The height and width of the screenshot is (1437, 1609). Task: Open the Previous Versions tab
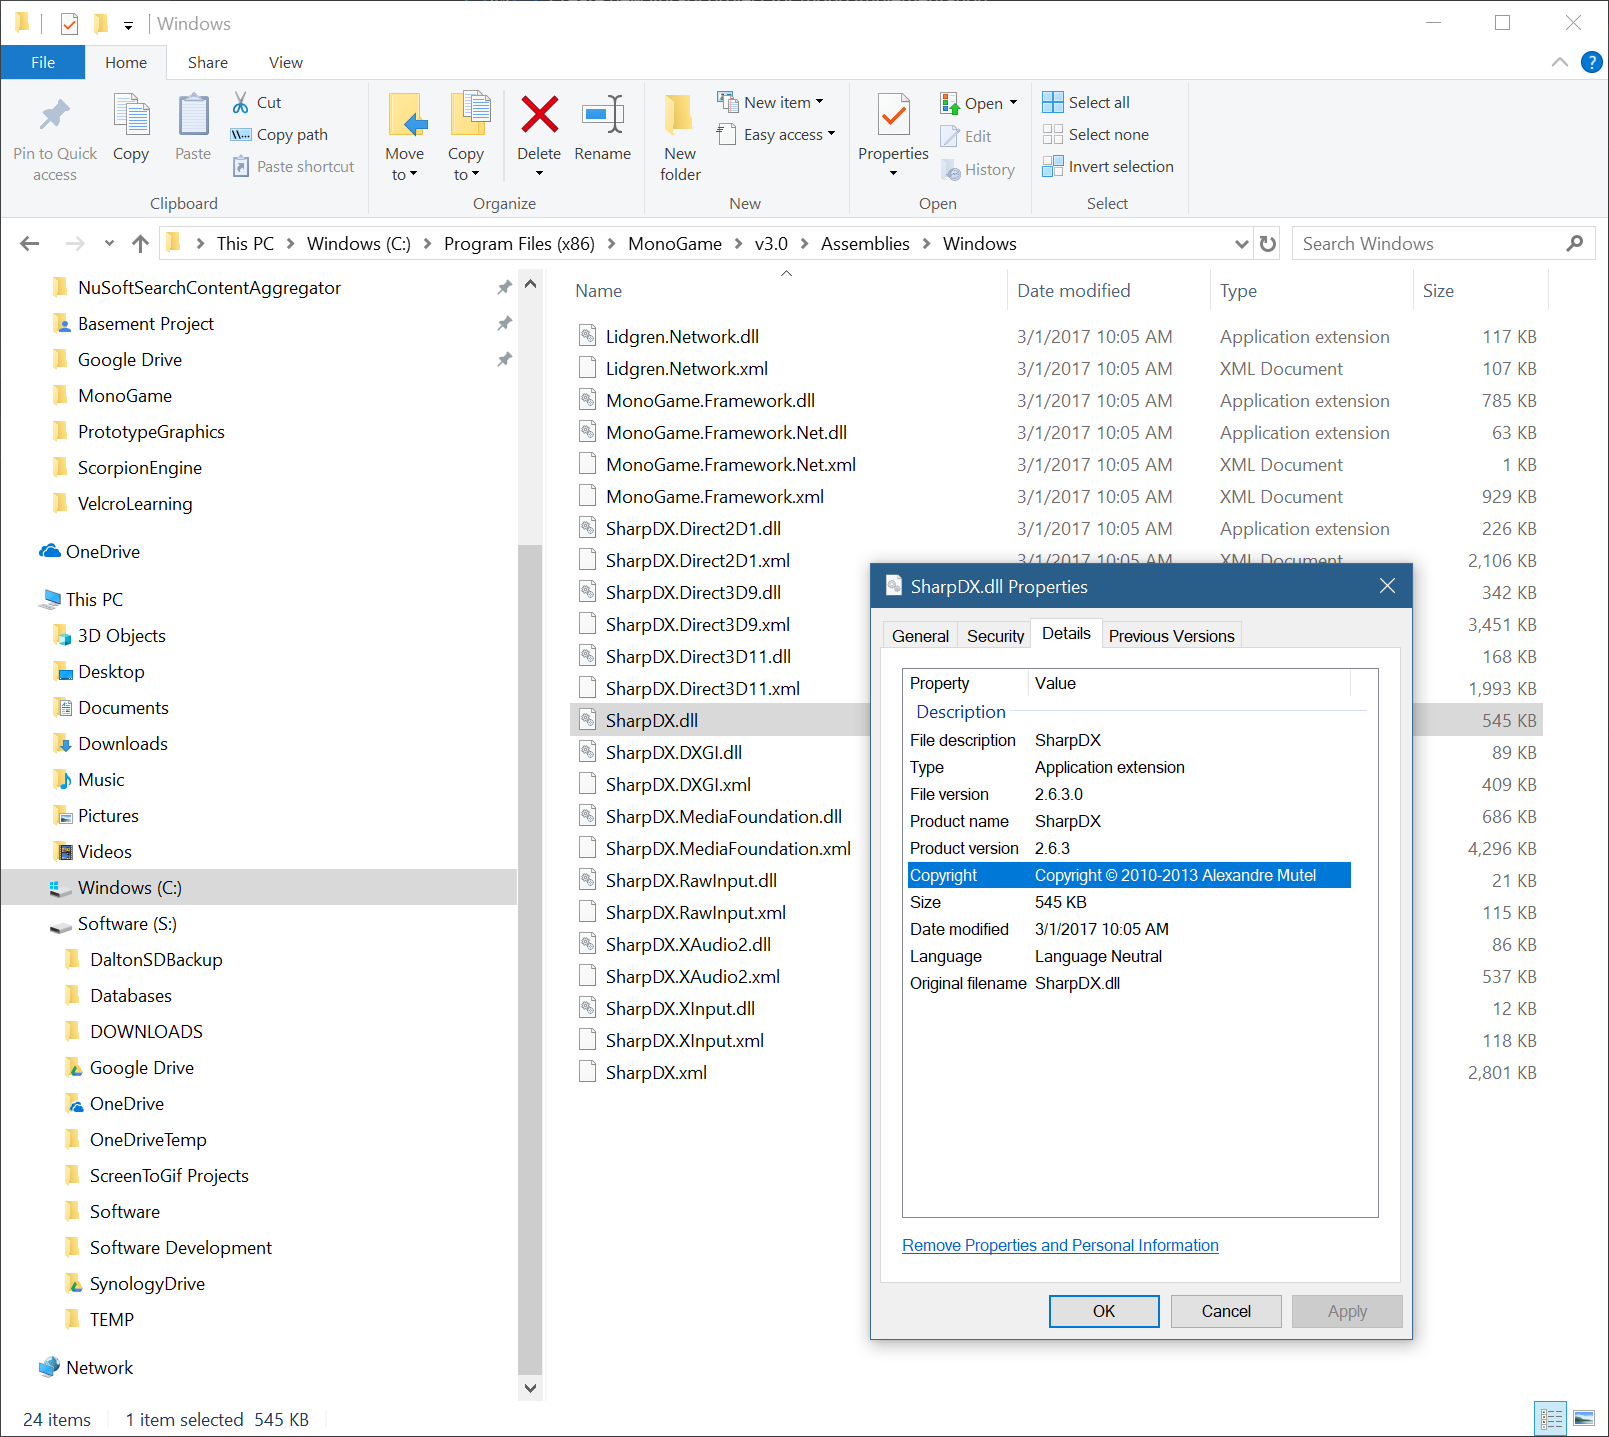[x=1171, y=635]
